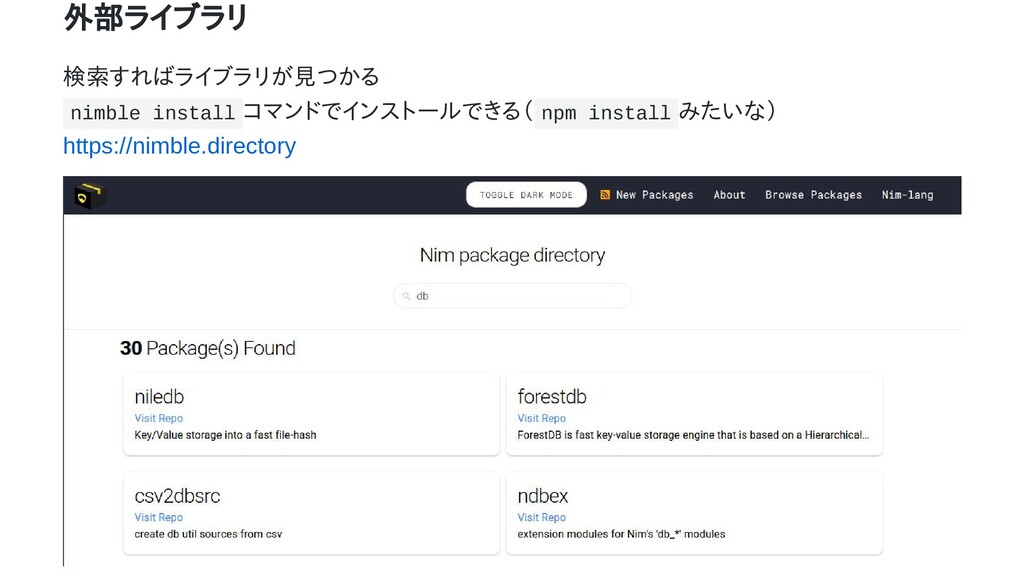Open the https://nimble.directory link
The width and height of the screenshot is (1024, 576).
click(x=180, y=146)
